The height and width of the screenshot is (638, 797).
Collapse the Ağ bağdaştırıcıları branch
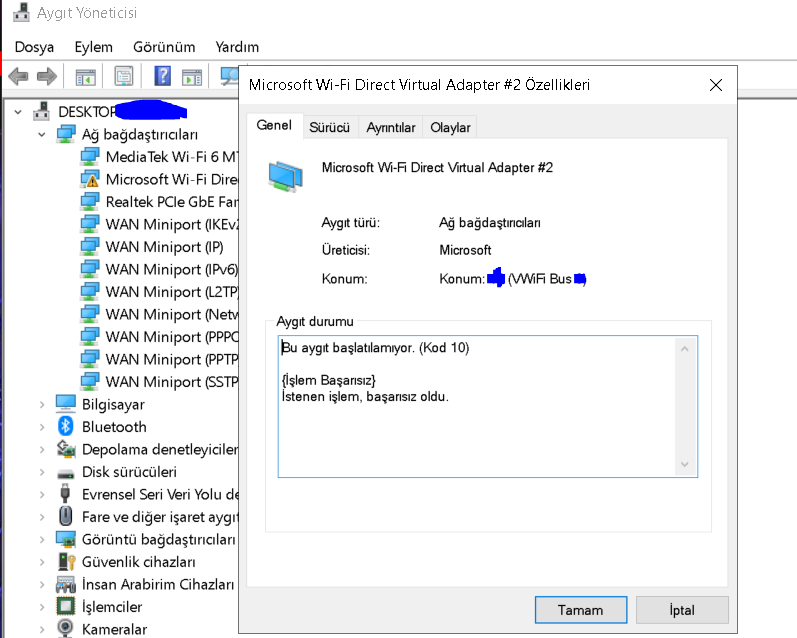42,135
